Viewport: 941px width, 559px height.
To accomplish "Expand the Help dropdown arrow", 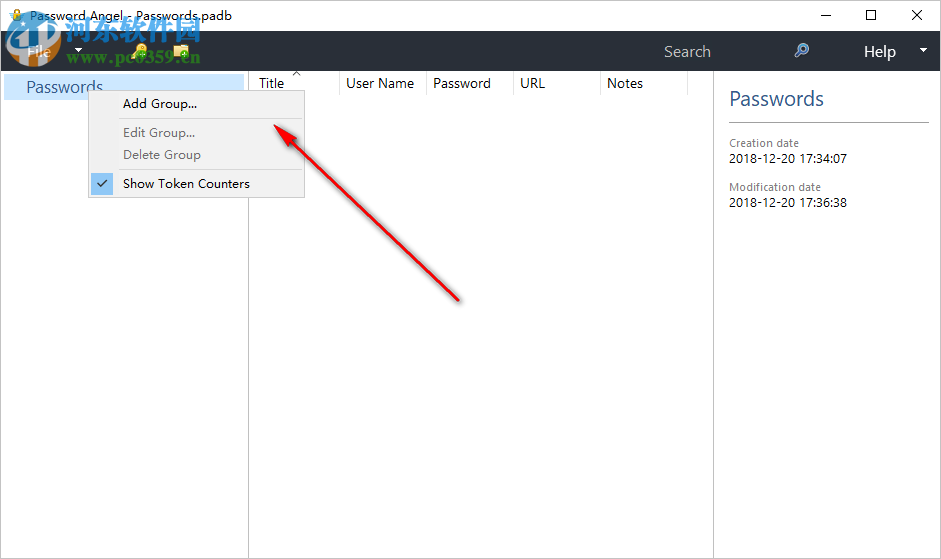I will coord(923,50).
